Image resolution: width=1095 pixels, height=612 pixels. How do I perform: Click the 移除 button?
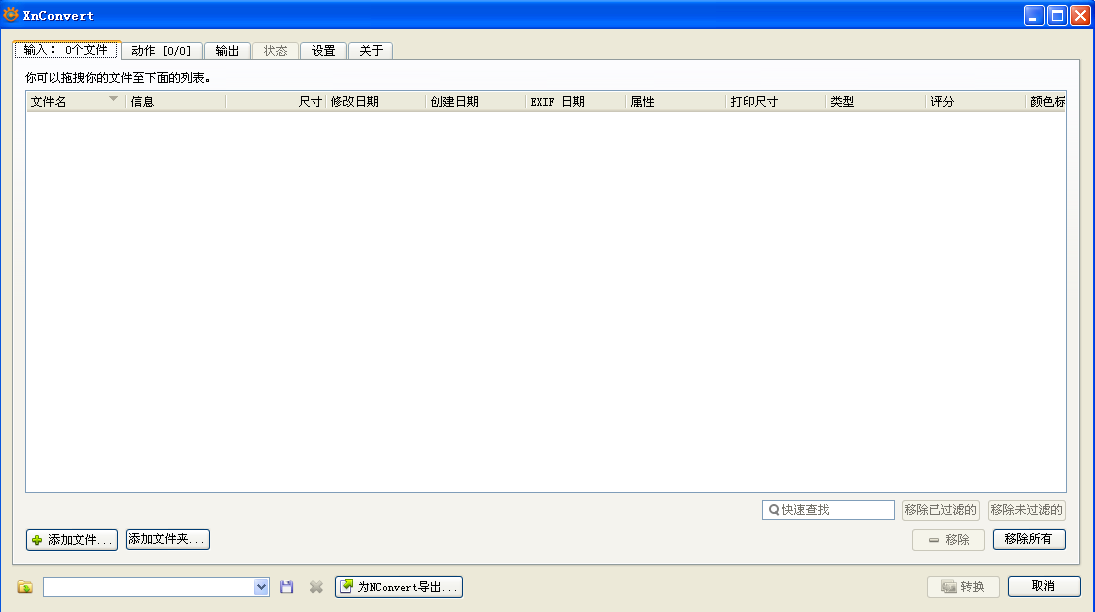948,540
